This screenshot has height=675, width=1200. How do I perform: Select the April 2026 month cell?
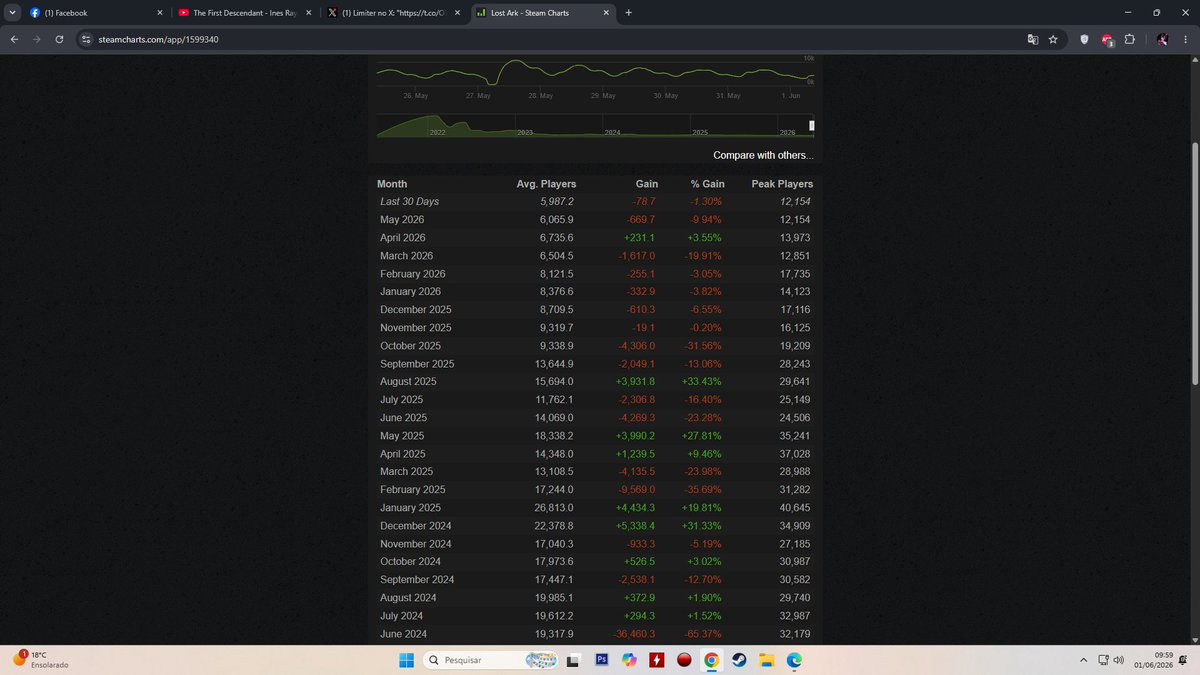click(x=405, y=237)
